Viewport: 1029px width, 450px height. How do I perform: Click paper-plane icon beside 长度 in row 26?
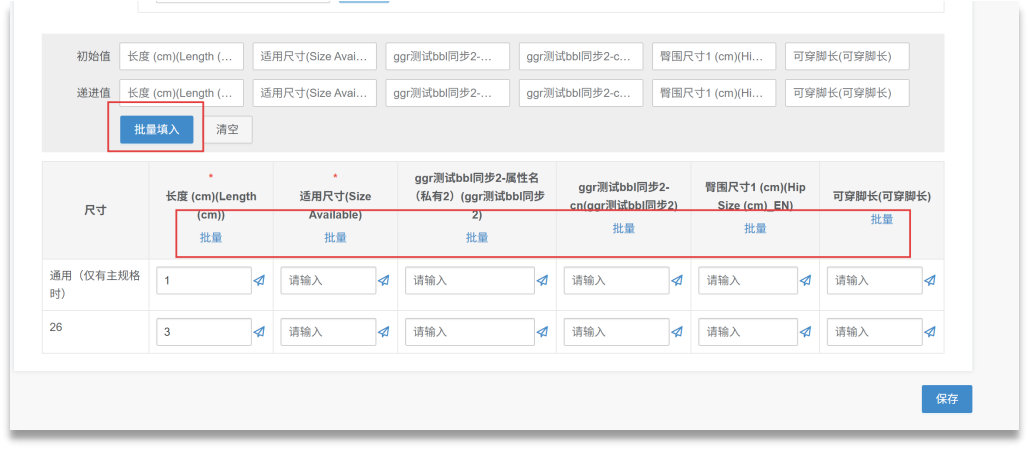(x=259, y=331)
